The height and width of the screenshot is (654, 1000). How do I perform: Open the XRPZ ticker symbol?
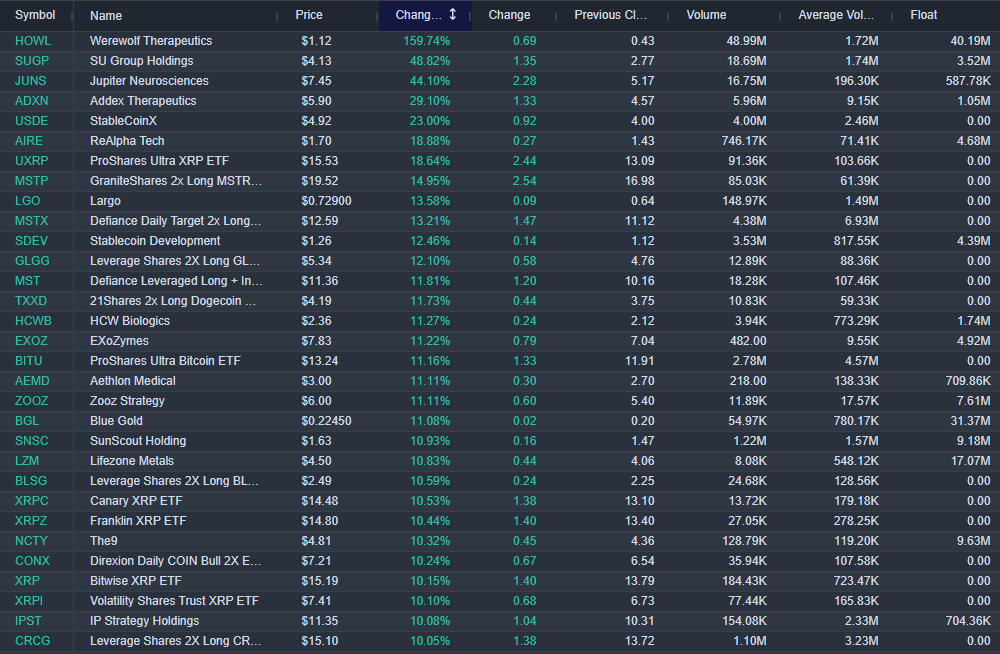31,521
